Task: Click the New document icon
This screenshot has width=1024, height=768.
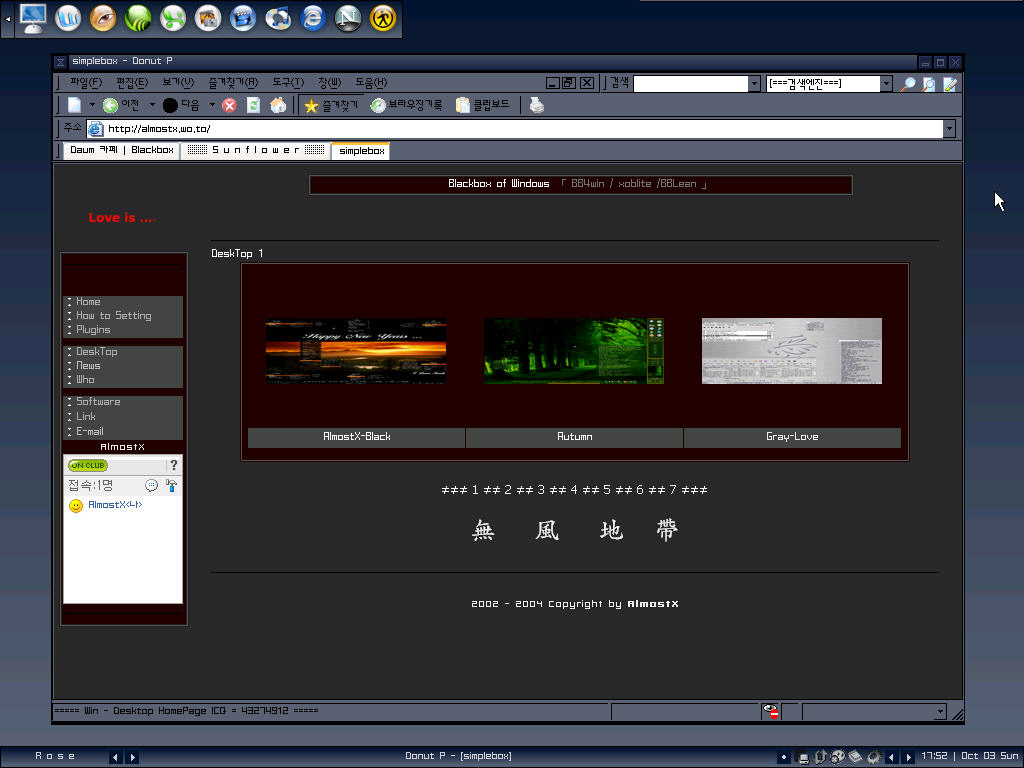Action: tap(74, 105)
